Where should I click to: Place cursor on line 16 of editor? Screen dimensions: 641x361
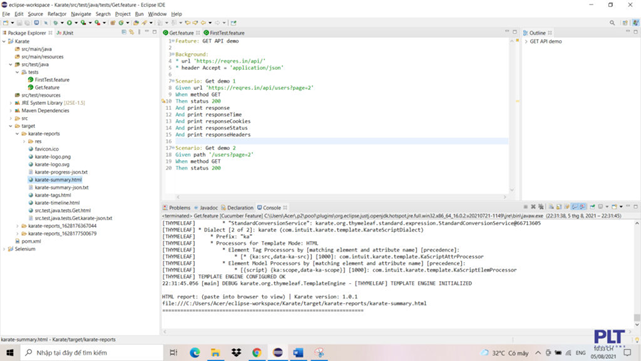pyautogui.click(x=341, y=141)
